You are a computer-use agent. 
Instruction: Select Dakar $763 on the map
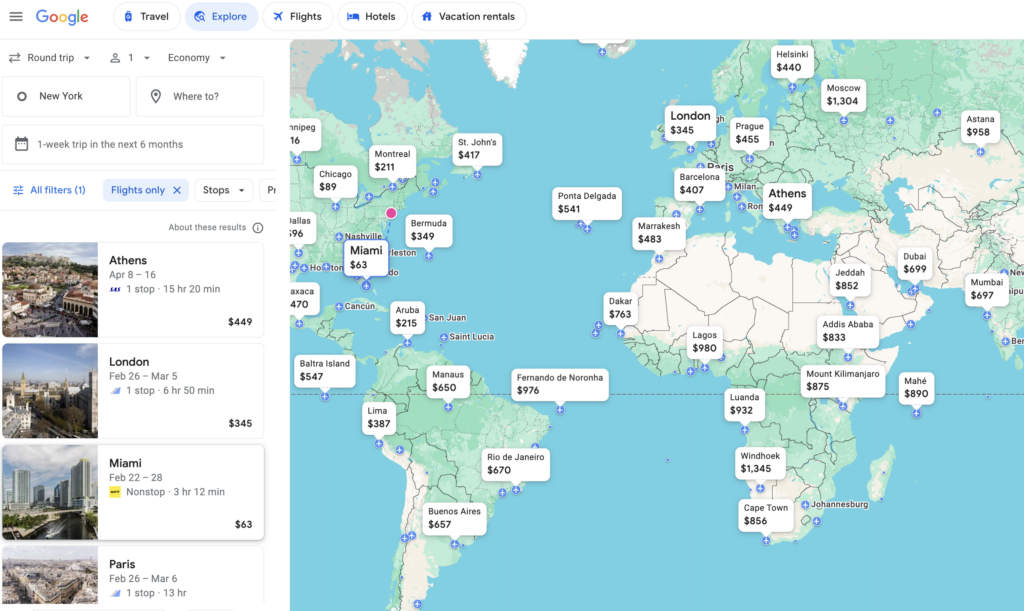pos(620,308)
